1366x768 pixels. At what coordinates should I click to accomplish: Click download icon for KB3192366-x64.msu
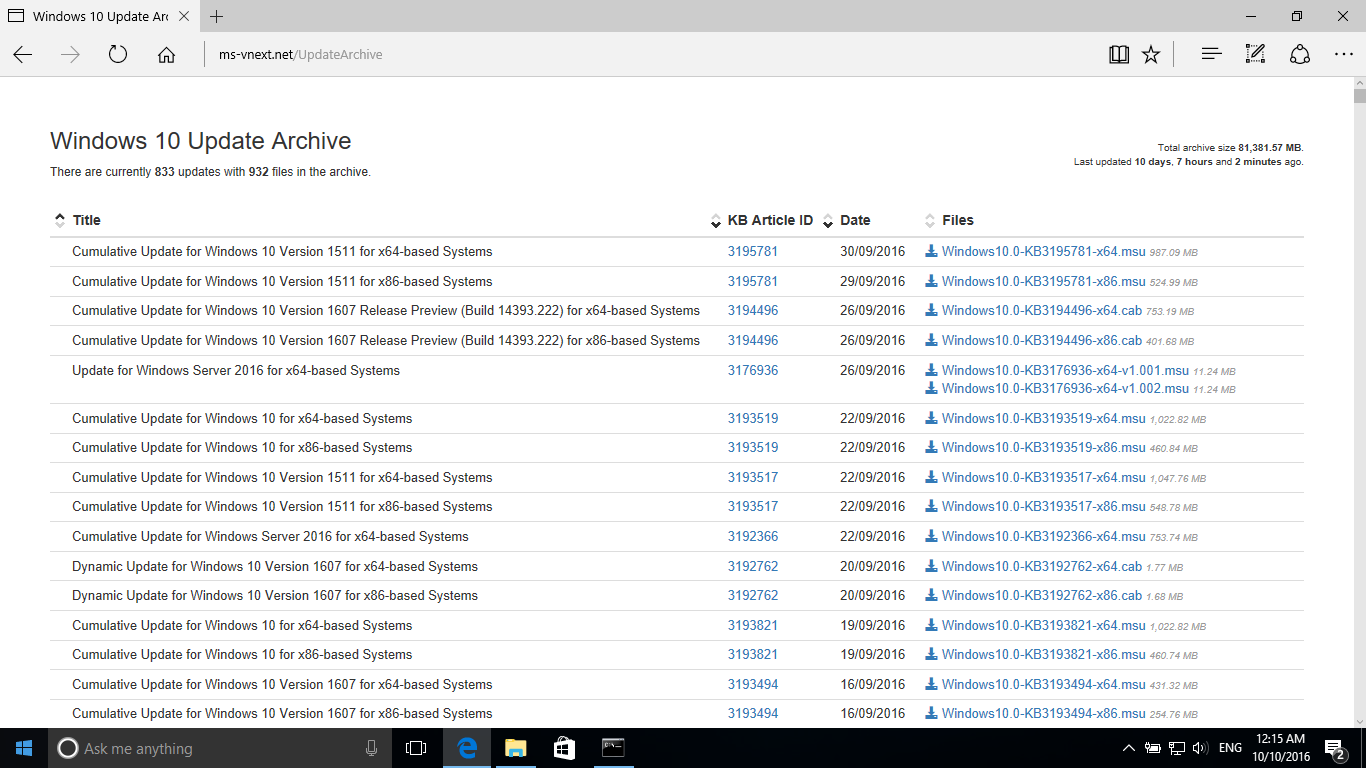931,537
